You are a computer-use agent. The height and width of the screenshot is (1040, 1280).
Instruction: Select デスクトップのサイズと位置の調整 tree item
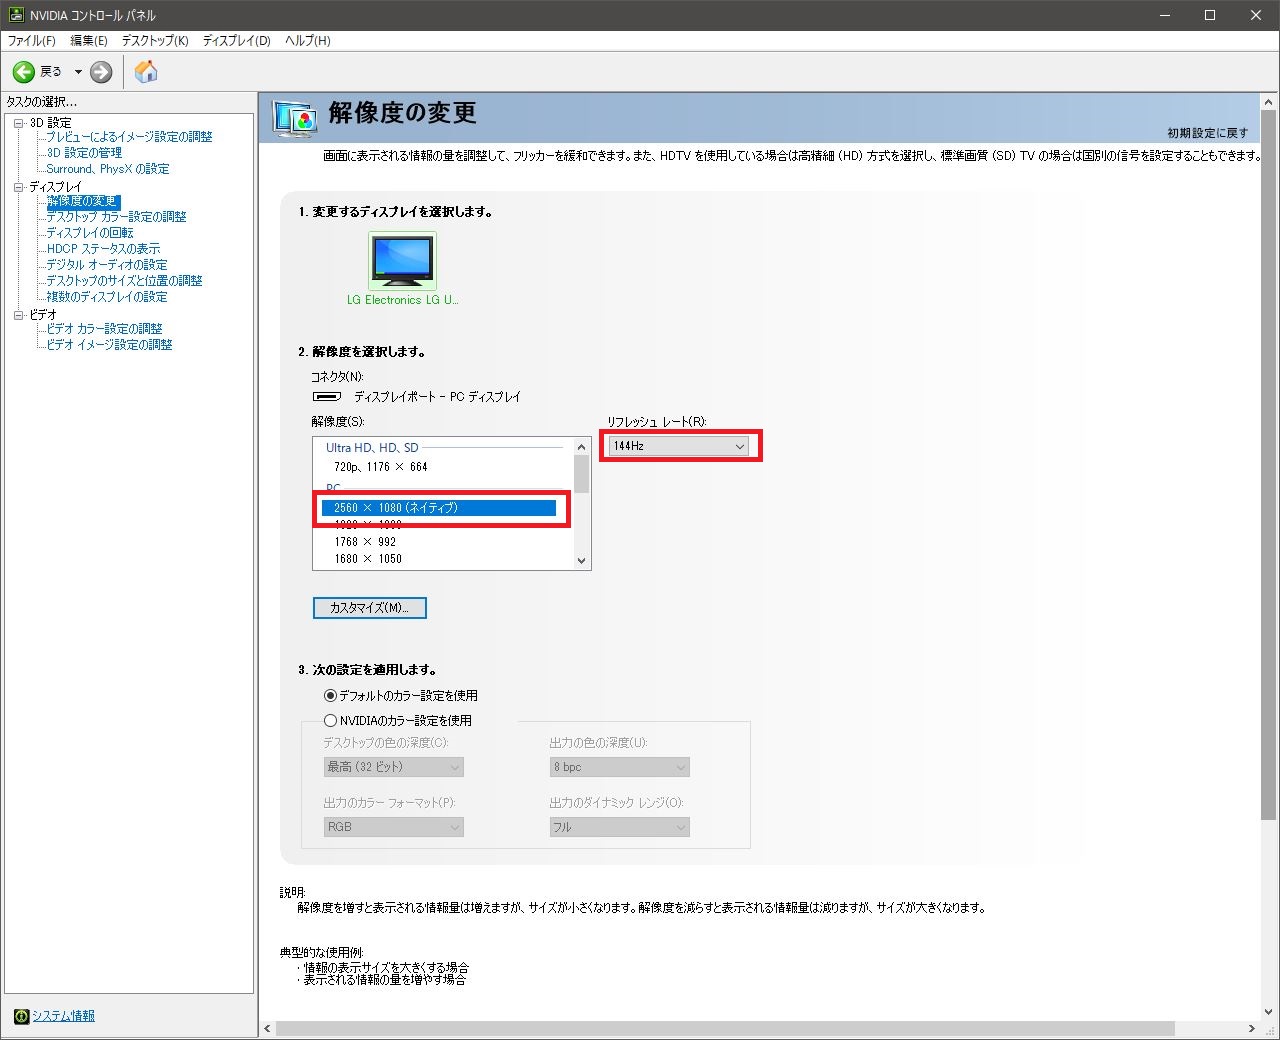124,281
